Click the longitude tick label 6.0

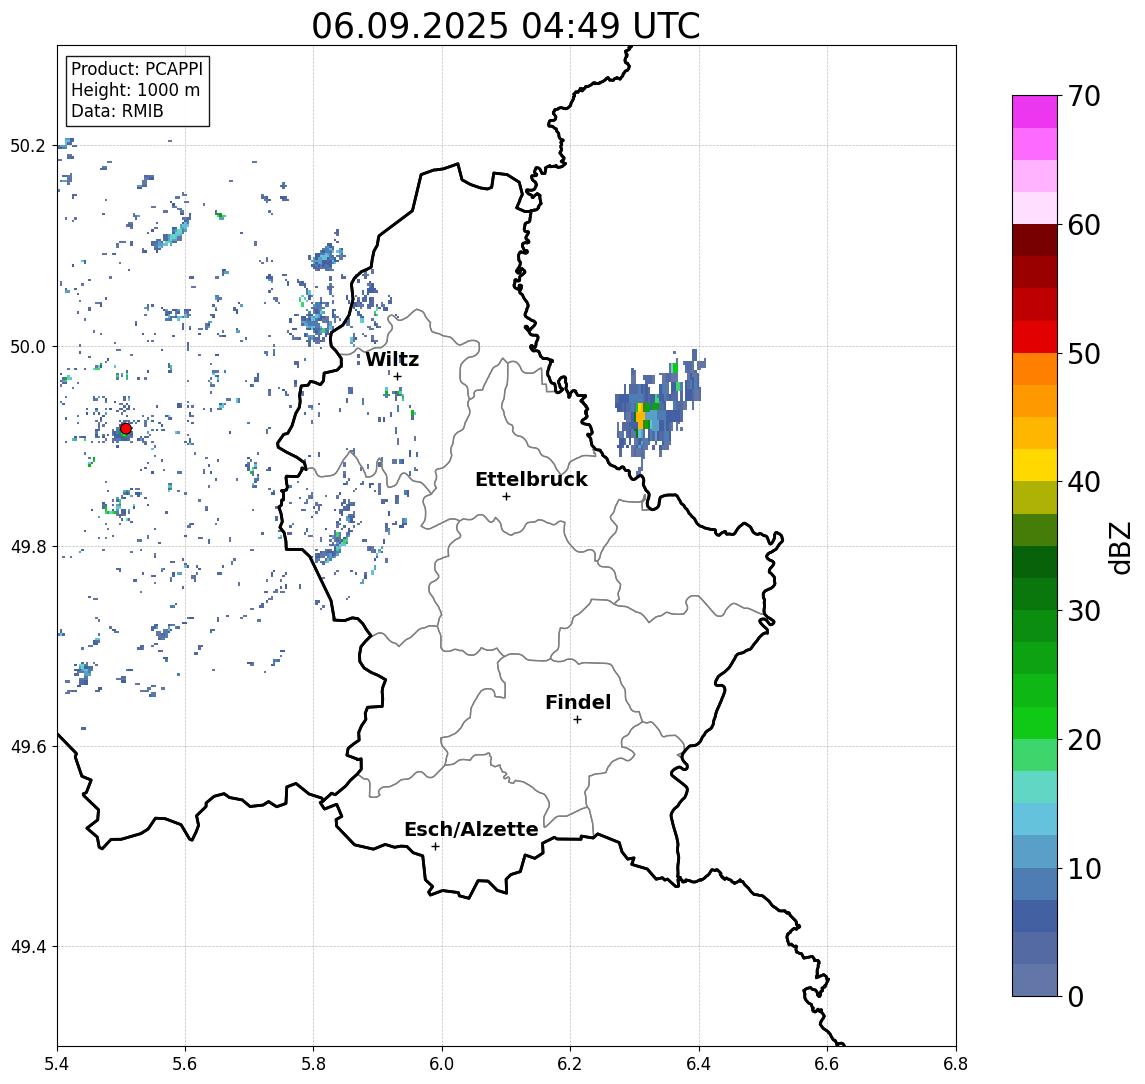442,1064
